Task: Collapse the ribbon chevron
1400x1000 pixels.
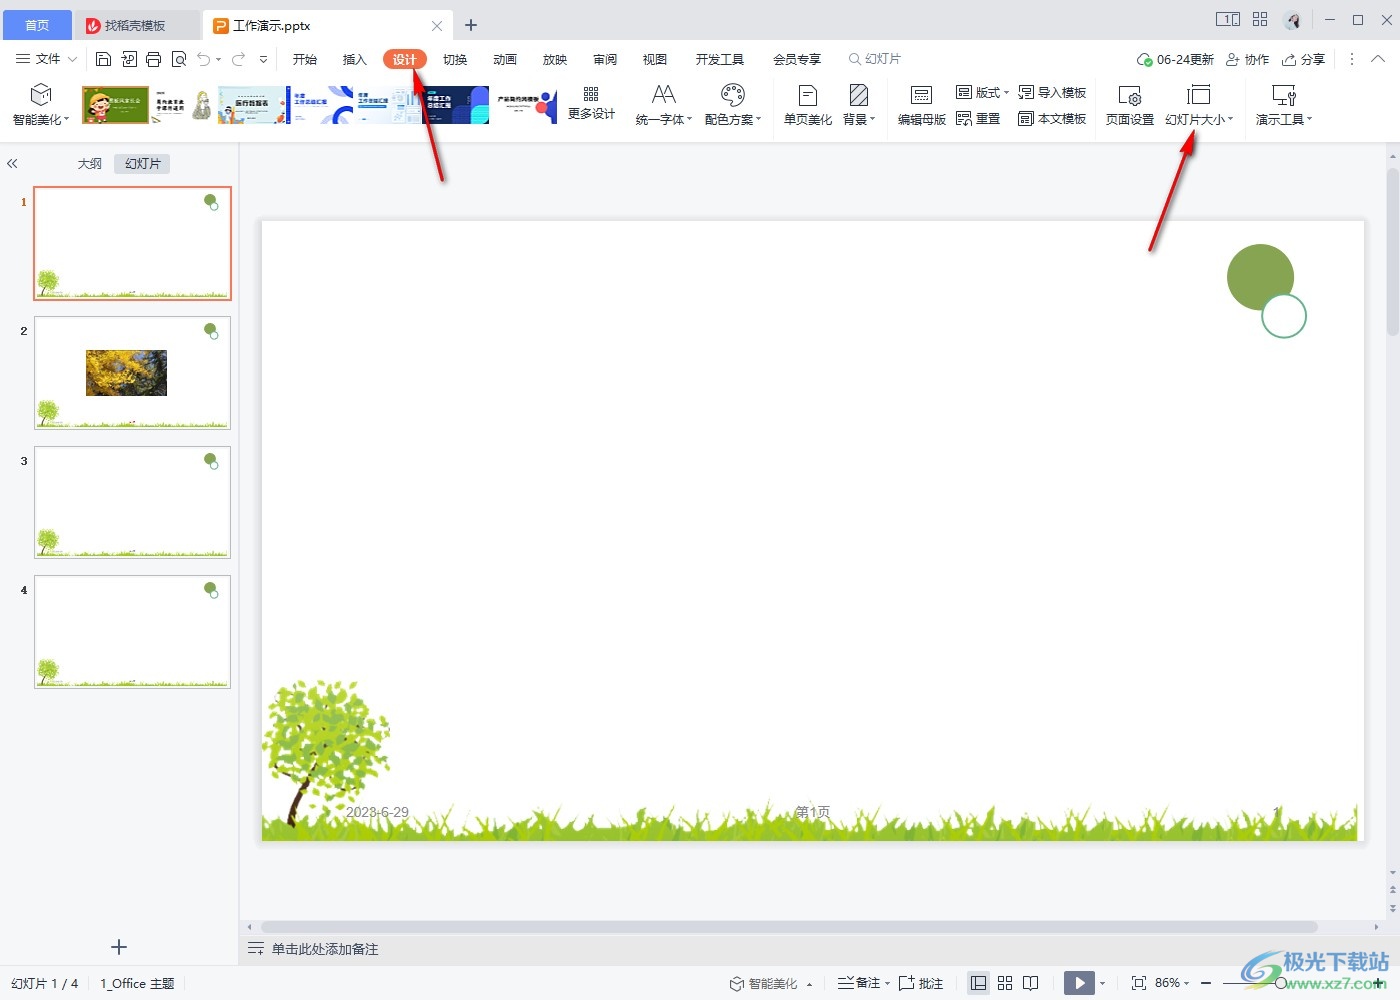Action: click(x=1378, y=59)
